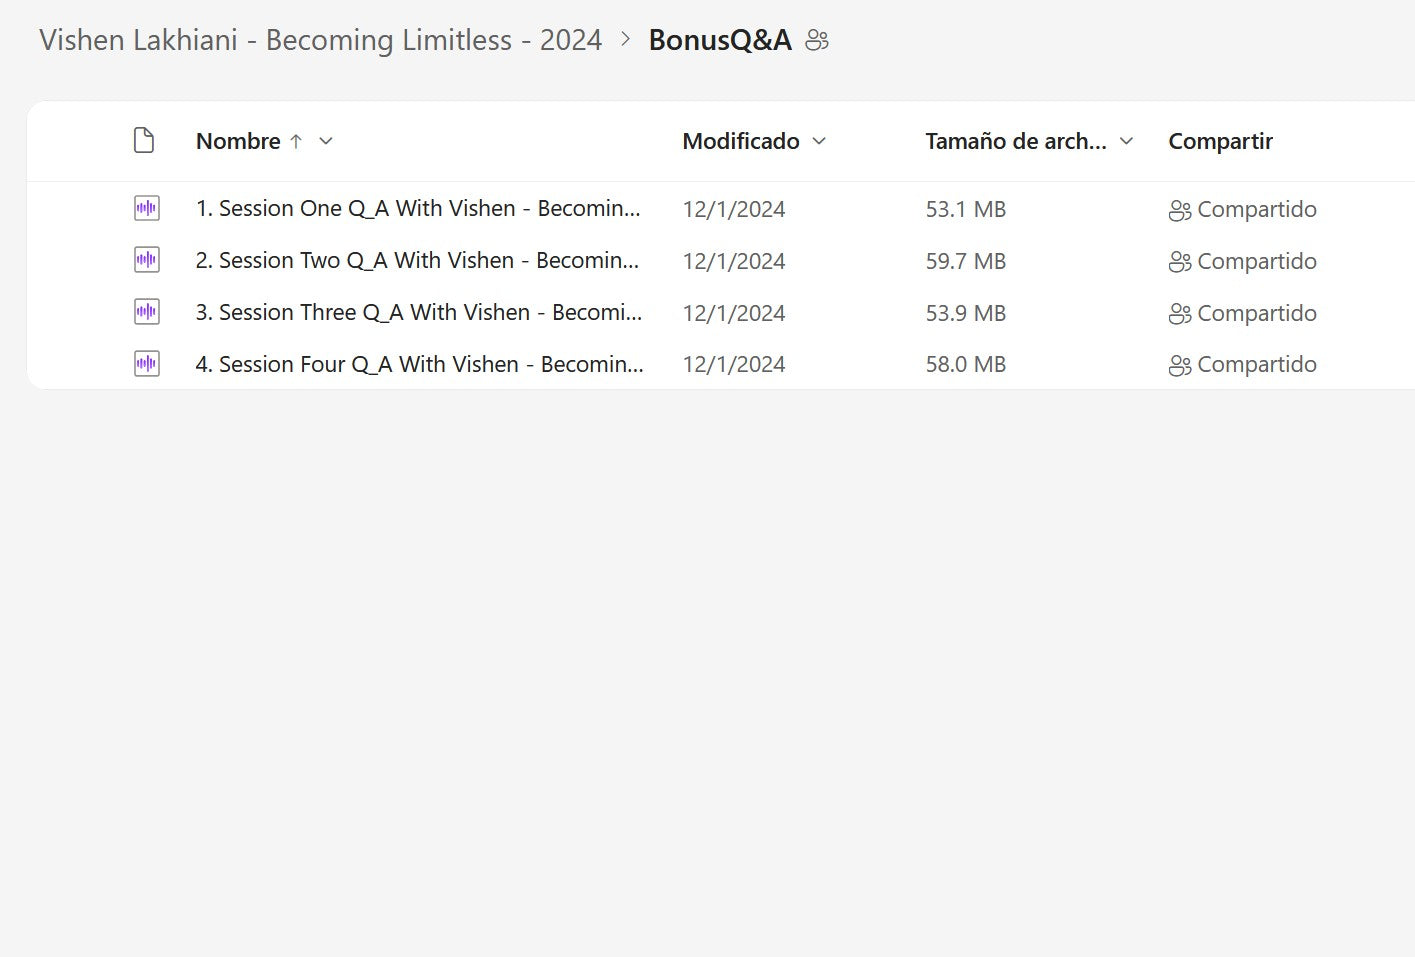
Task: Click audio file icon for Session Three
Action: click(x=146, y=312)
